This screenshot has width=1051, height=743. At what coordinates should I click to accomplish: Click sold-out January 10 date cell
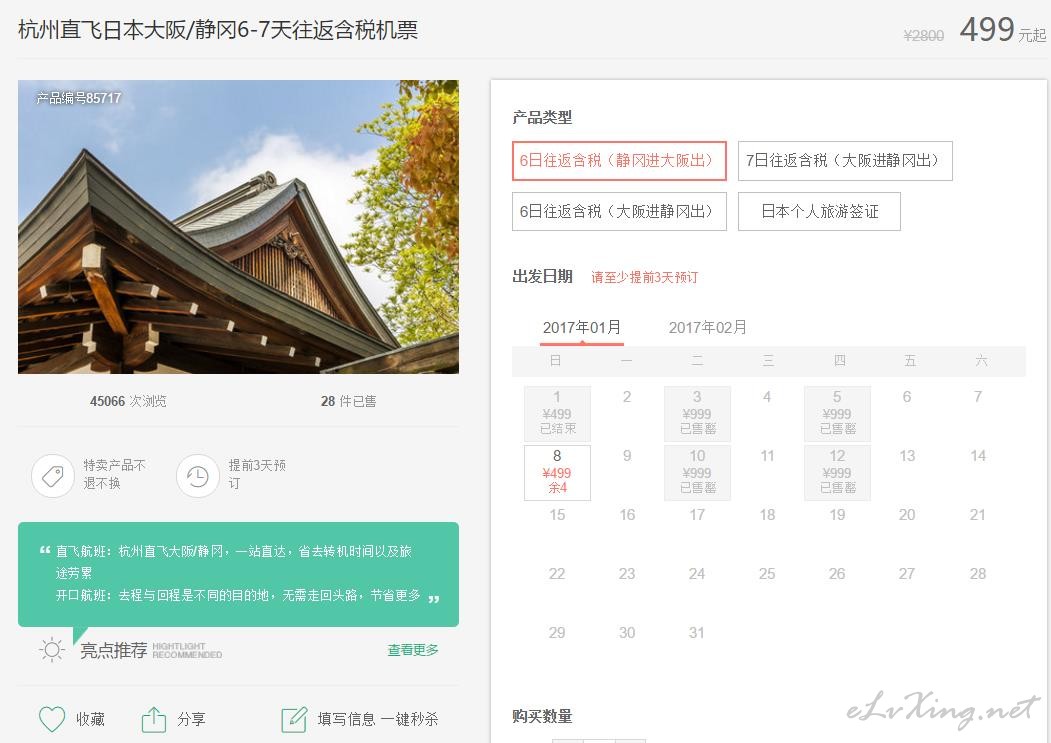tap(697, 472)
